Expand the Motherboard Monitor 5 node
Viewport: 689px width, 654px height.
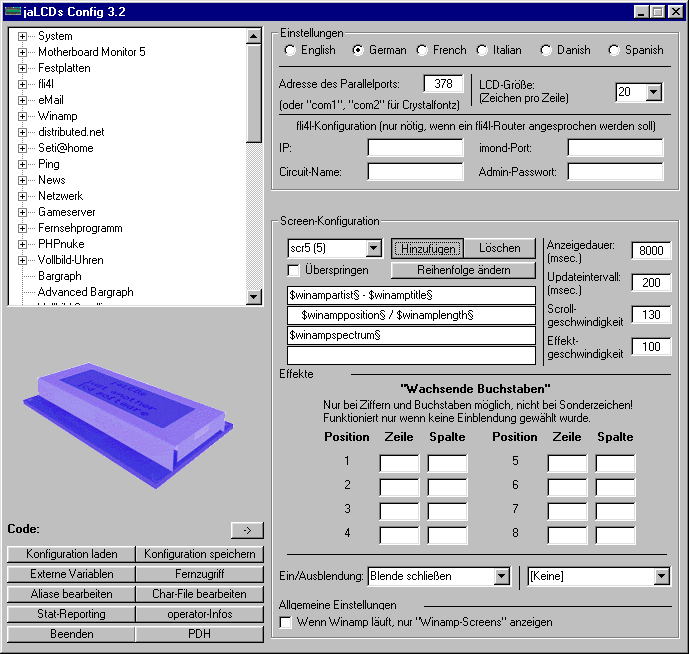(x=22, y=52)
